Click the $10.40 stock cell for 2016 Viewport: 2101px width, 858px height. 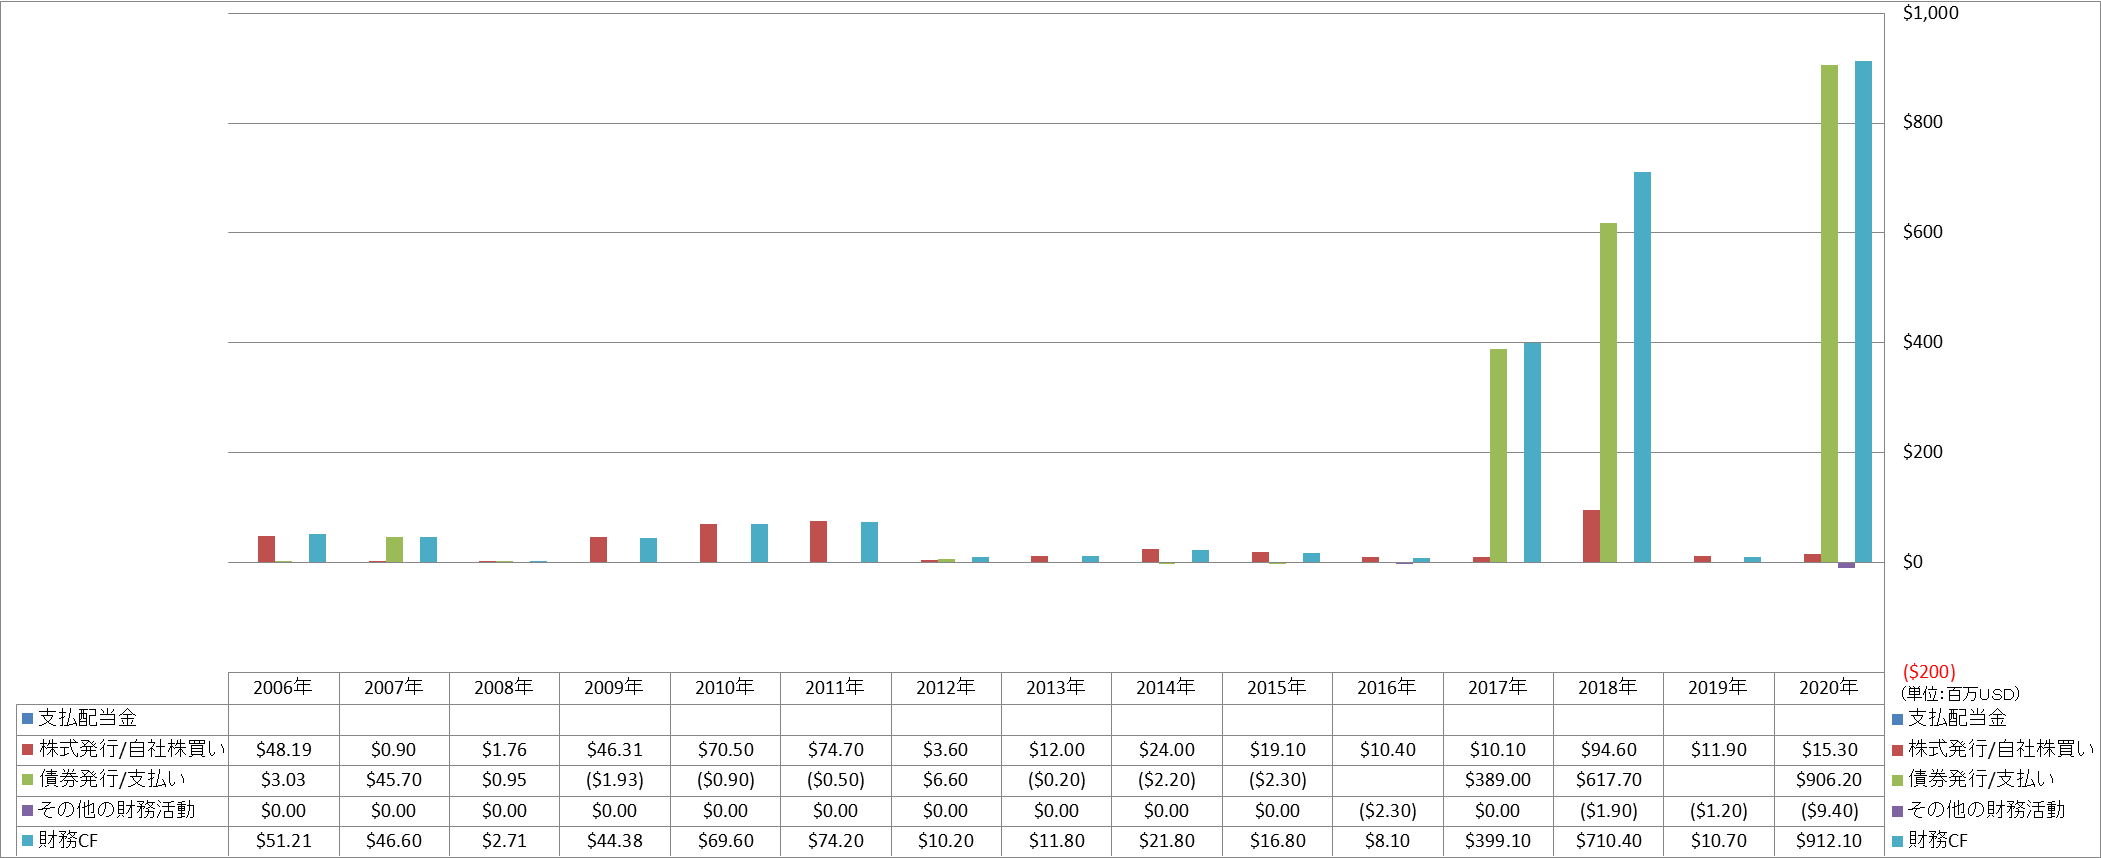click(1388, 750)
